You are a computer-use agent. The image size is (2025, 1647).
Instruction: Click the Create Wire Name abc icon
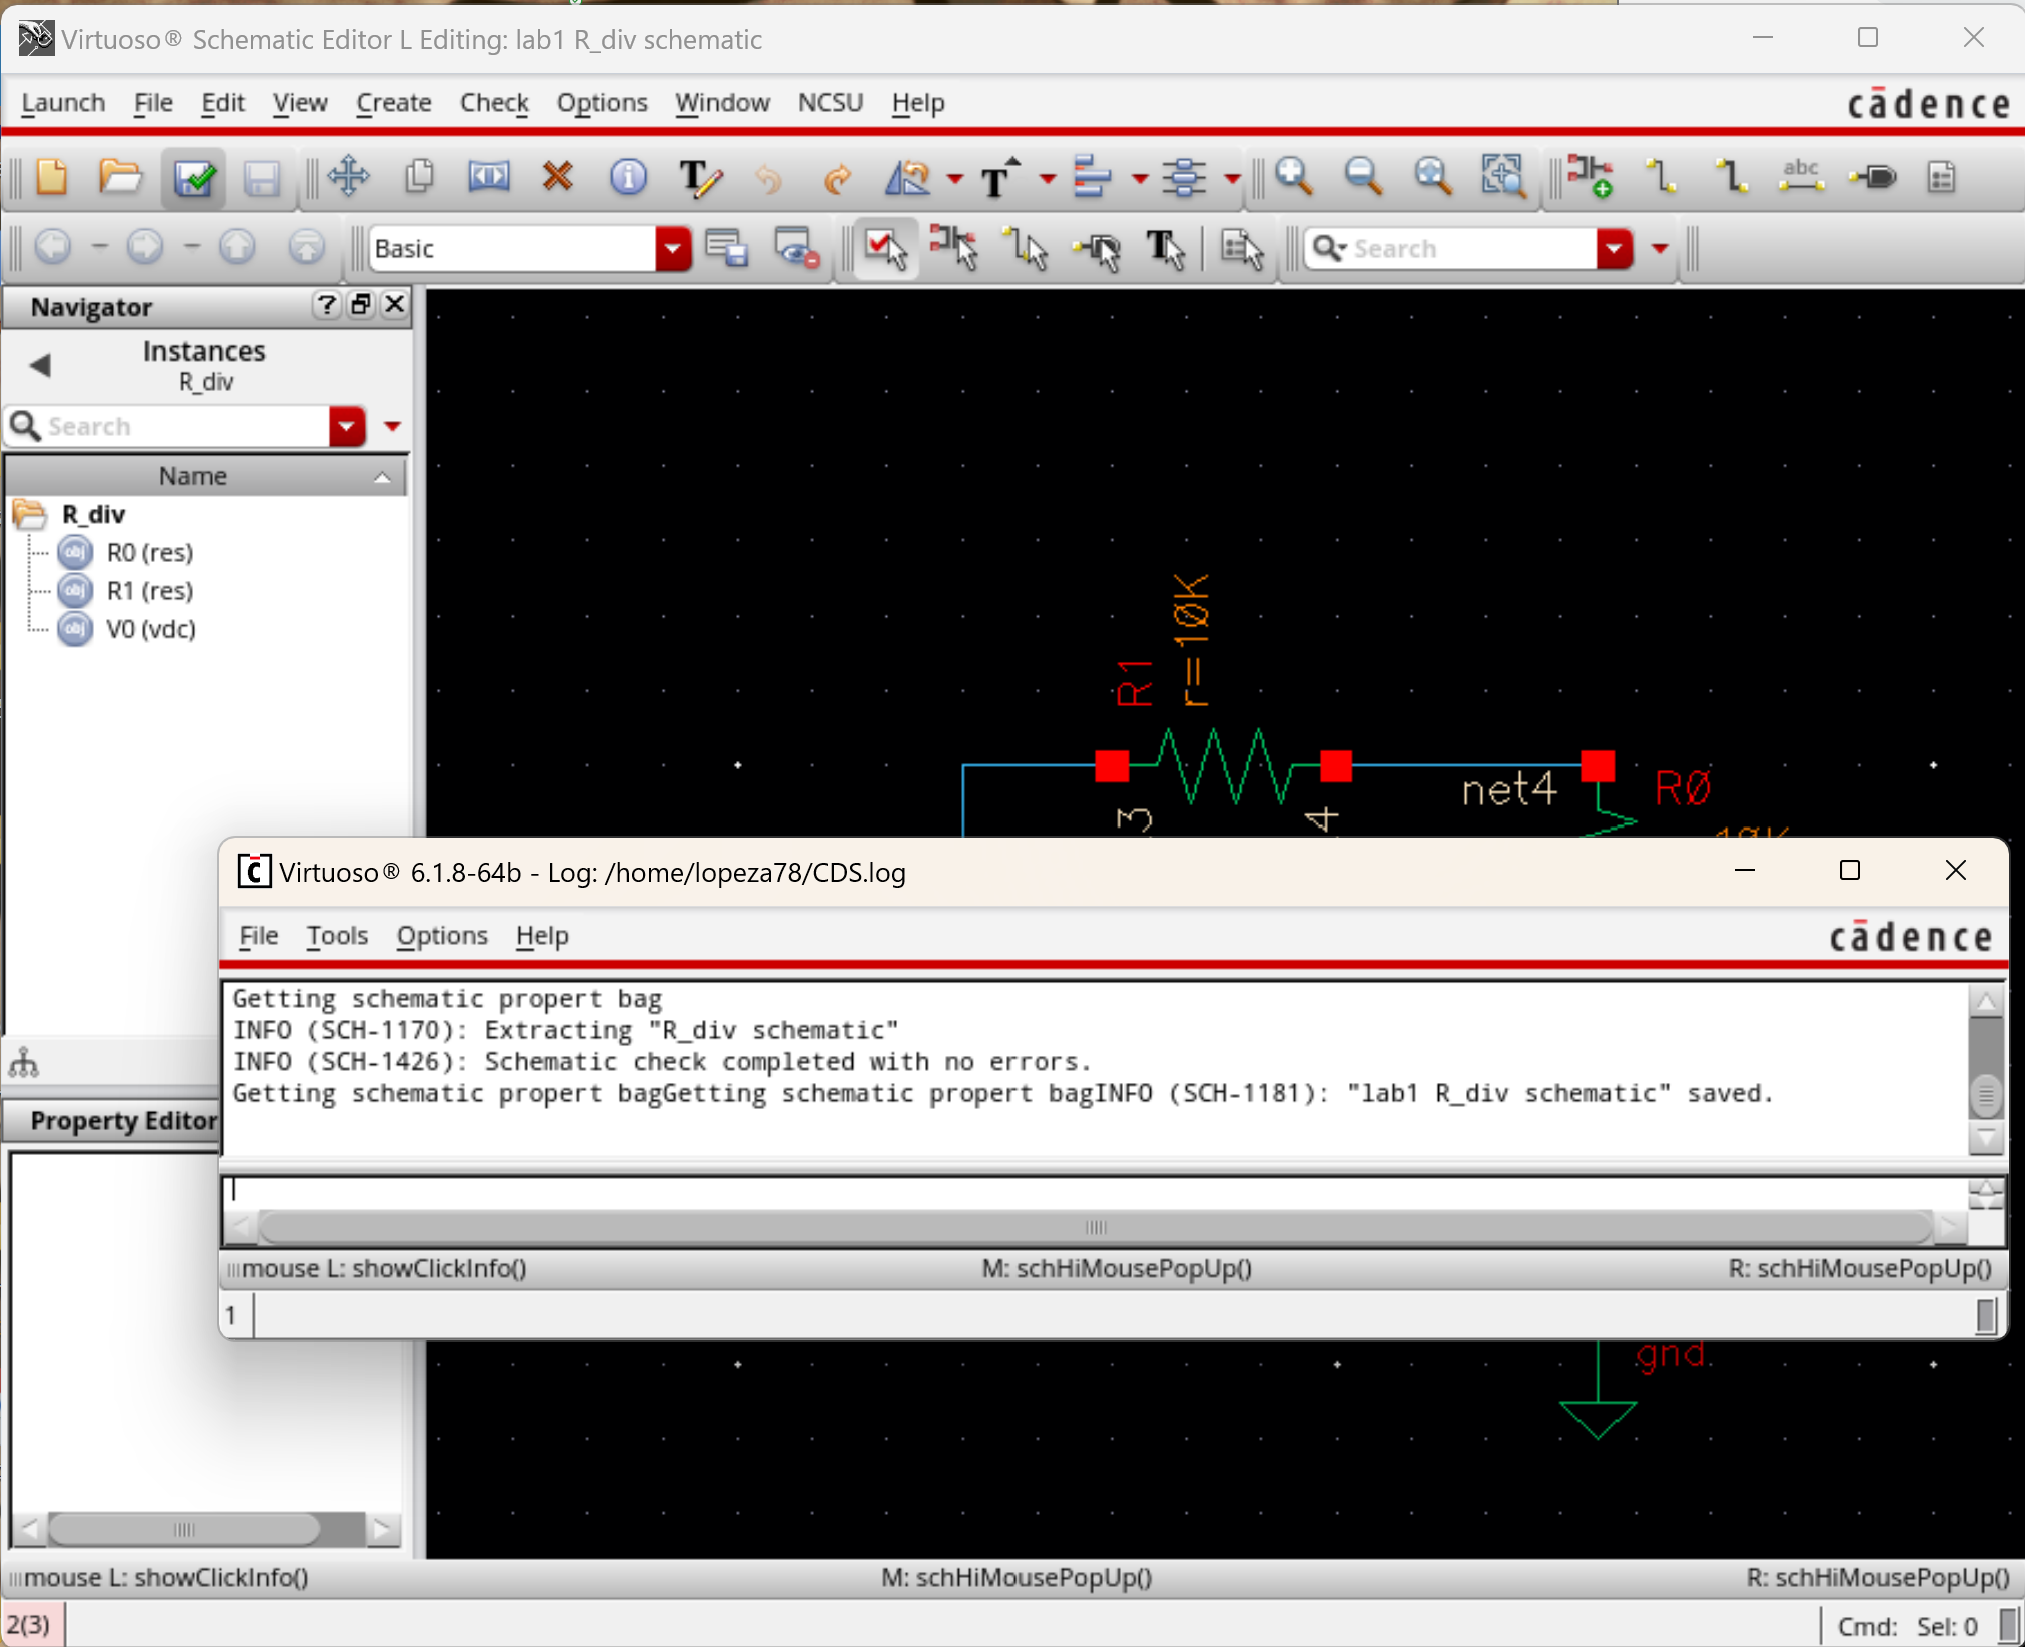[1800, 178]
